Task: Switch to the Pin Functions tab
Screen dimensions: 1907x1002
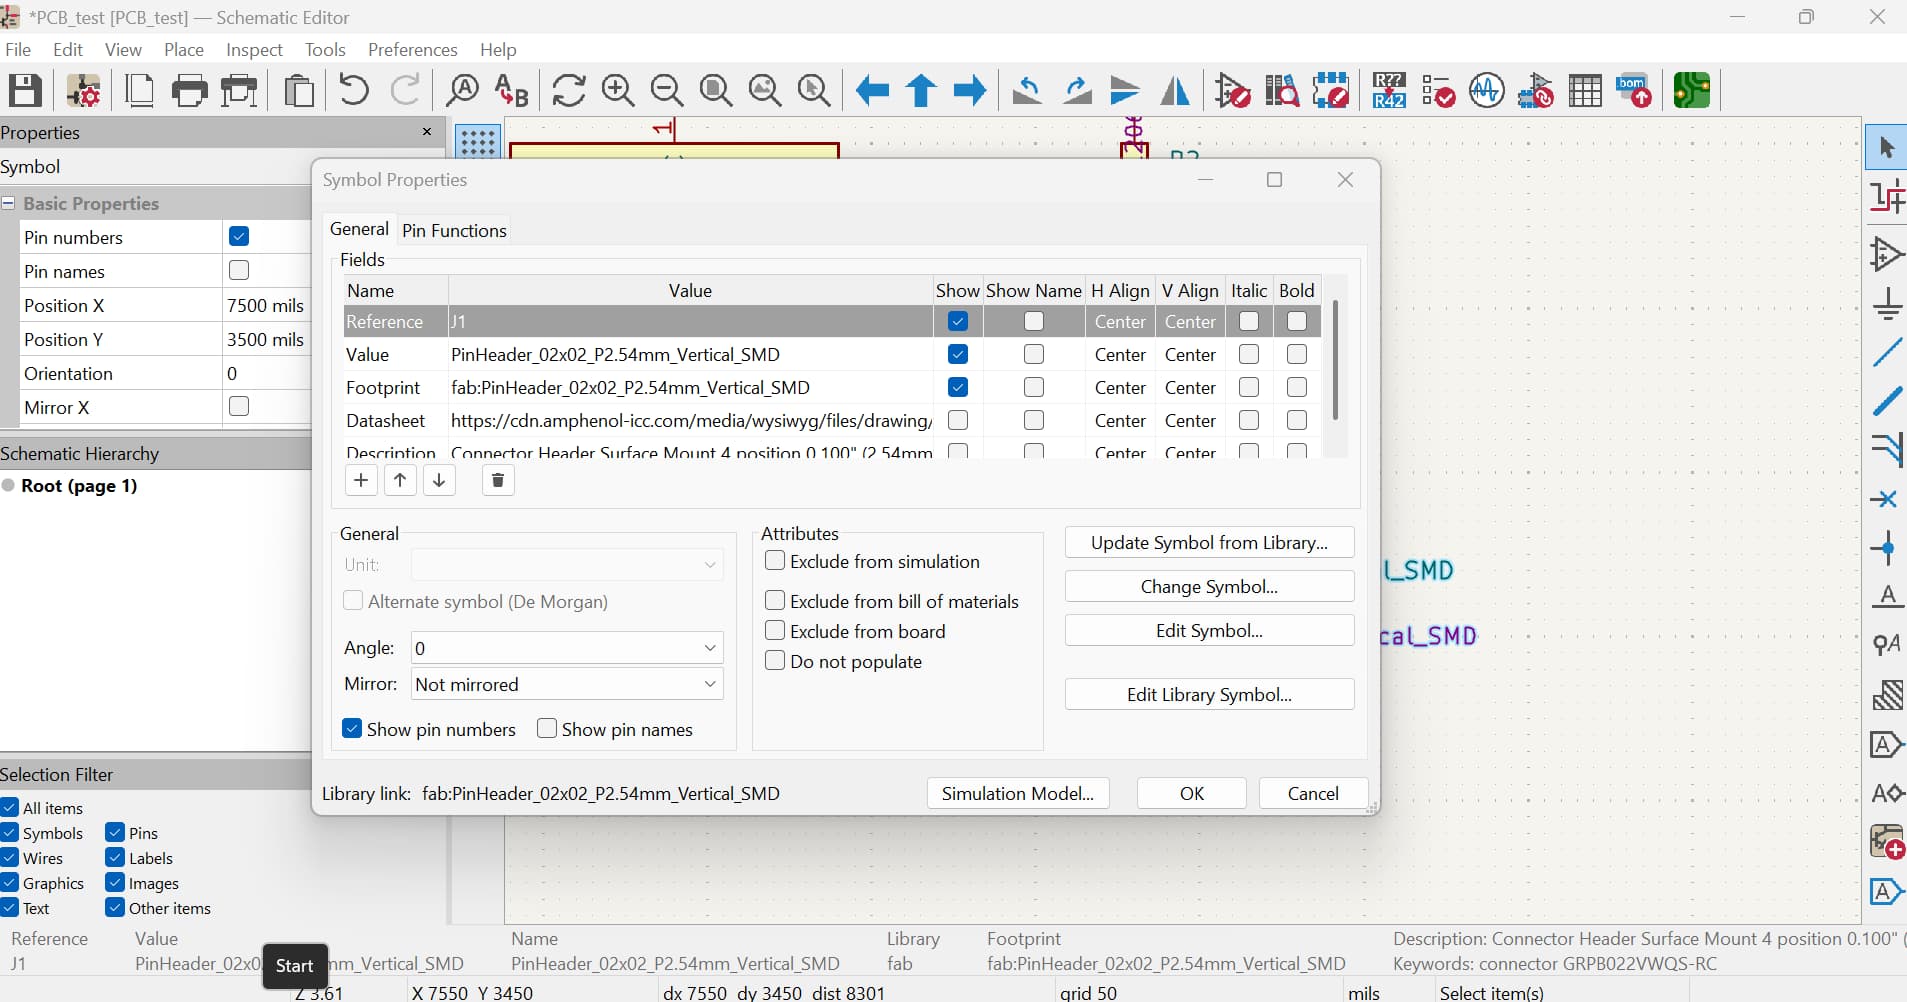Action: click(454, 231)
